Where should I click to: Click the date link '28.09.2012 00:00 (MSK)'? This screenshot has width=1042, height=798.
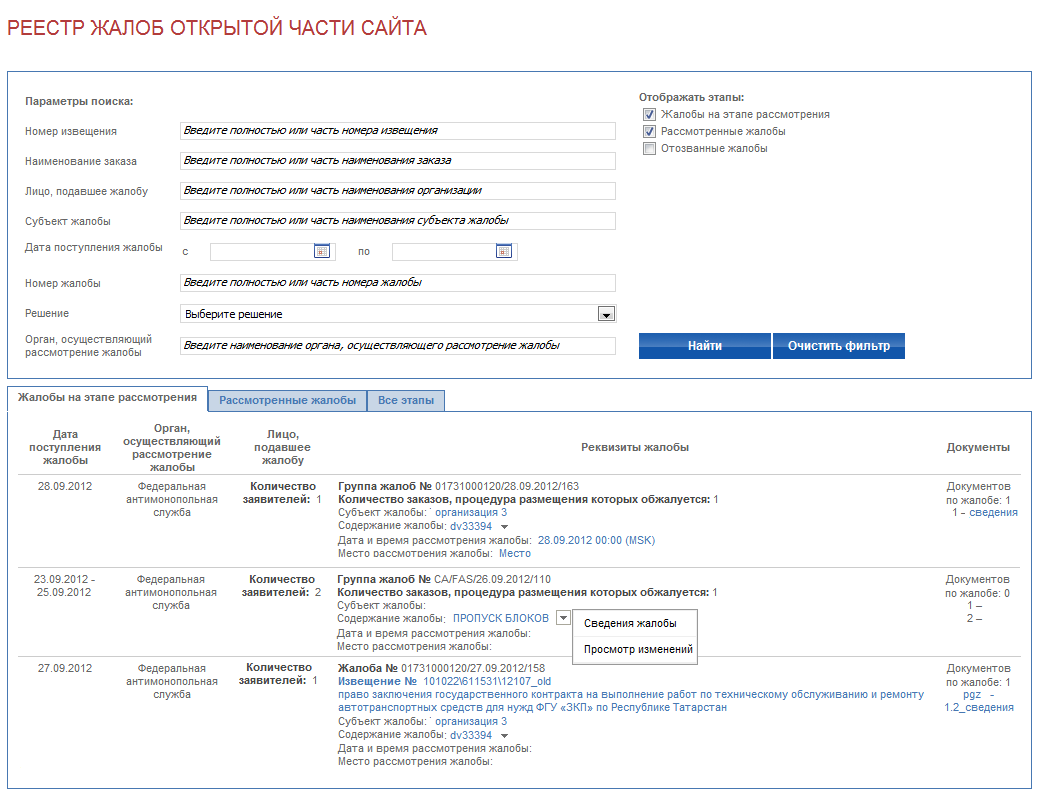596,540
